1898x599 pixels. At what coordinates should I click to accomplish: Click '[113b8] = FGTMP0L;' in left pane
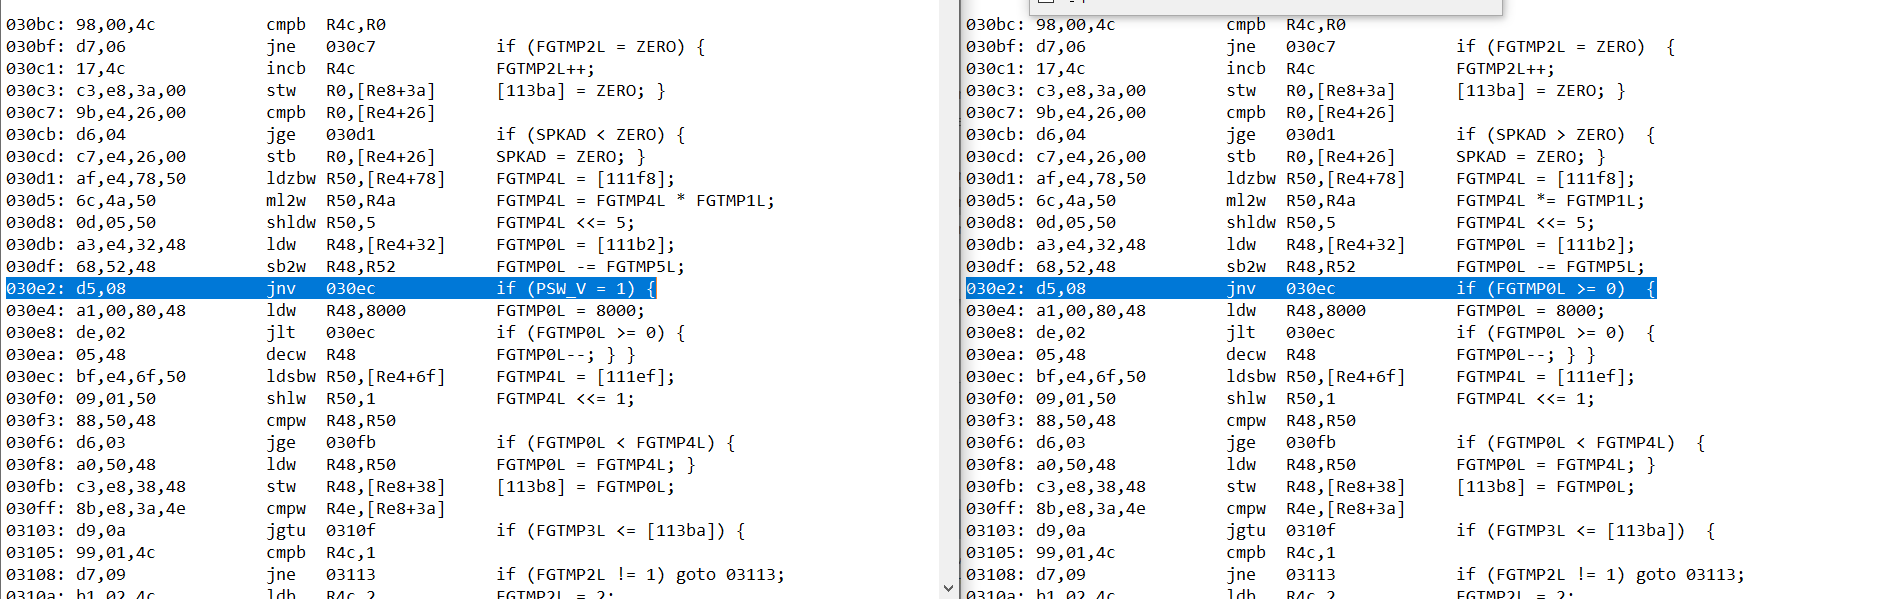(x=585, y=487)
